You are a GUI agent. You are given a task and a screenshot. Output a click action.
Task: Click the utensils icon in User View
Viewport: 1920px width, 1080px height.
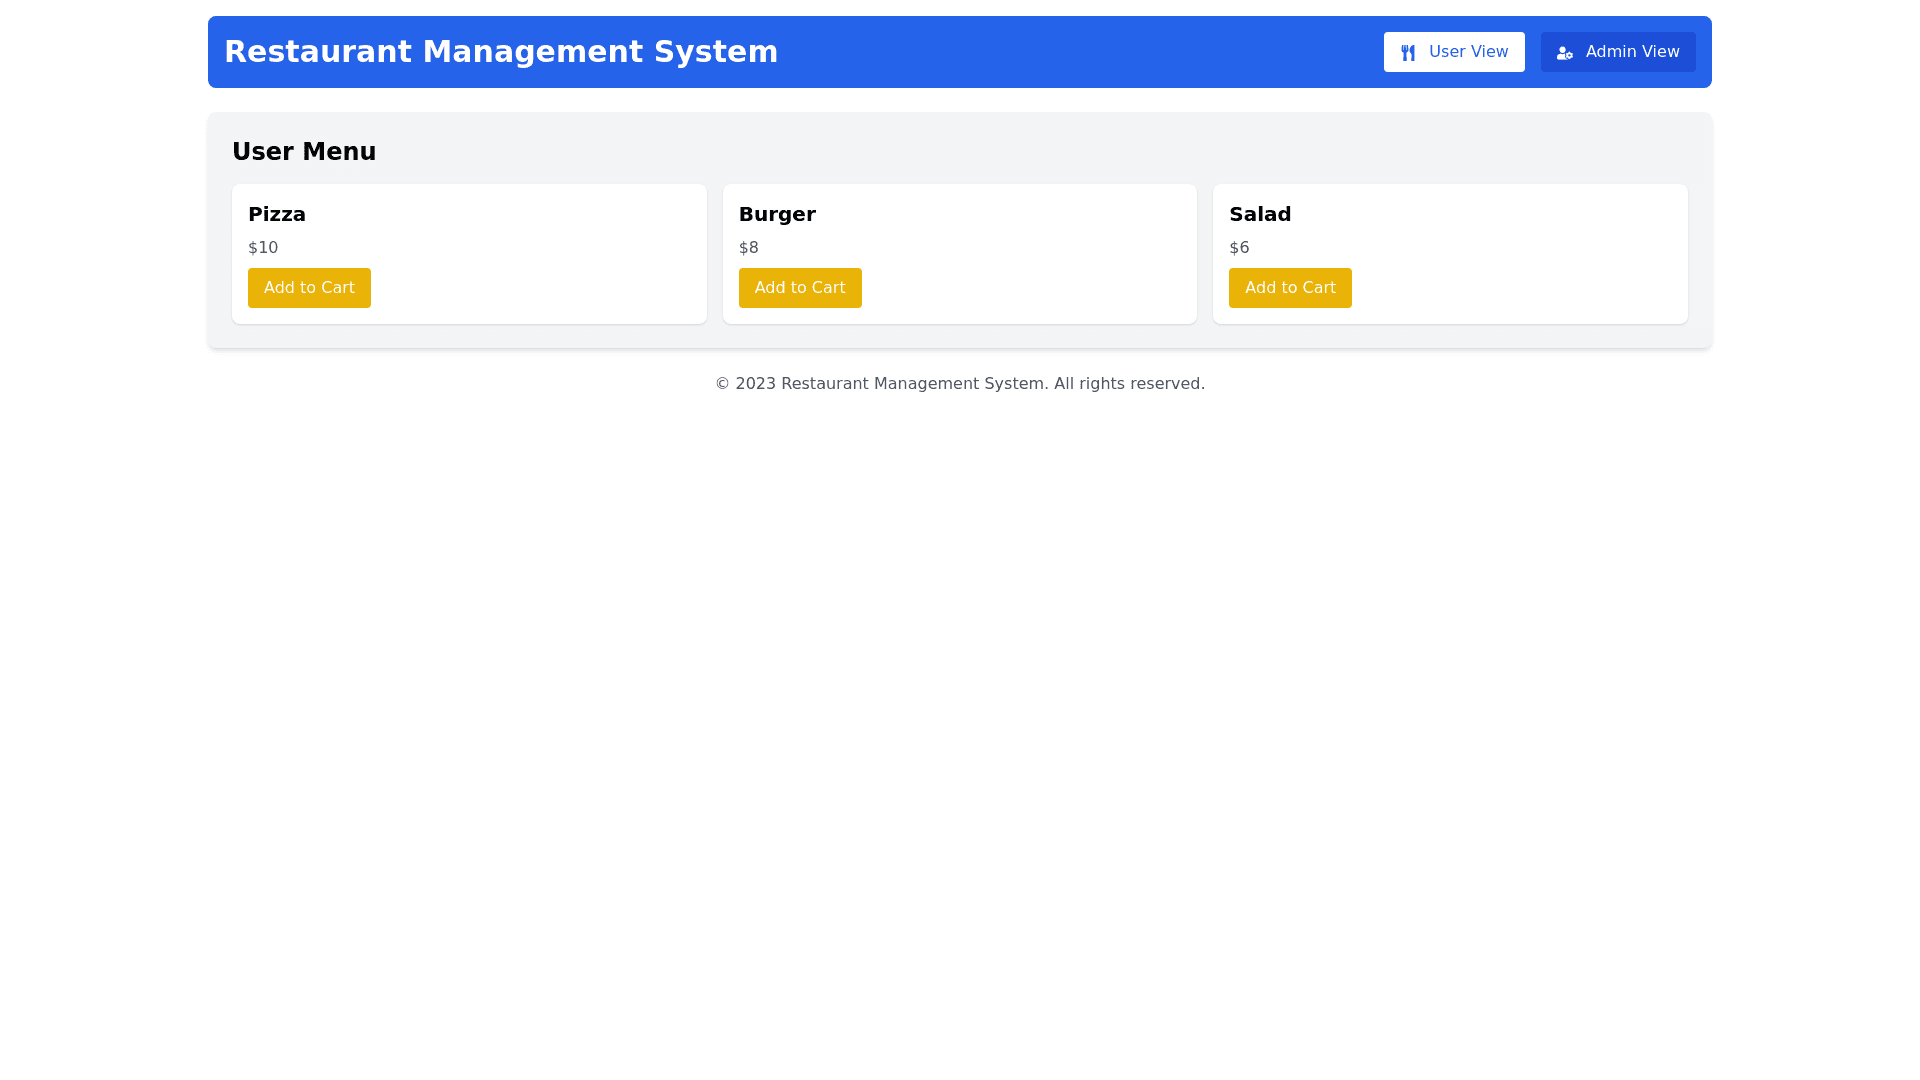click(x=1408, y=53)
